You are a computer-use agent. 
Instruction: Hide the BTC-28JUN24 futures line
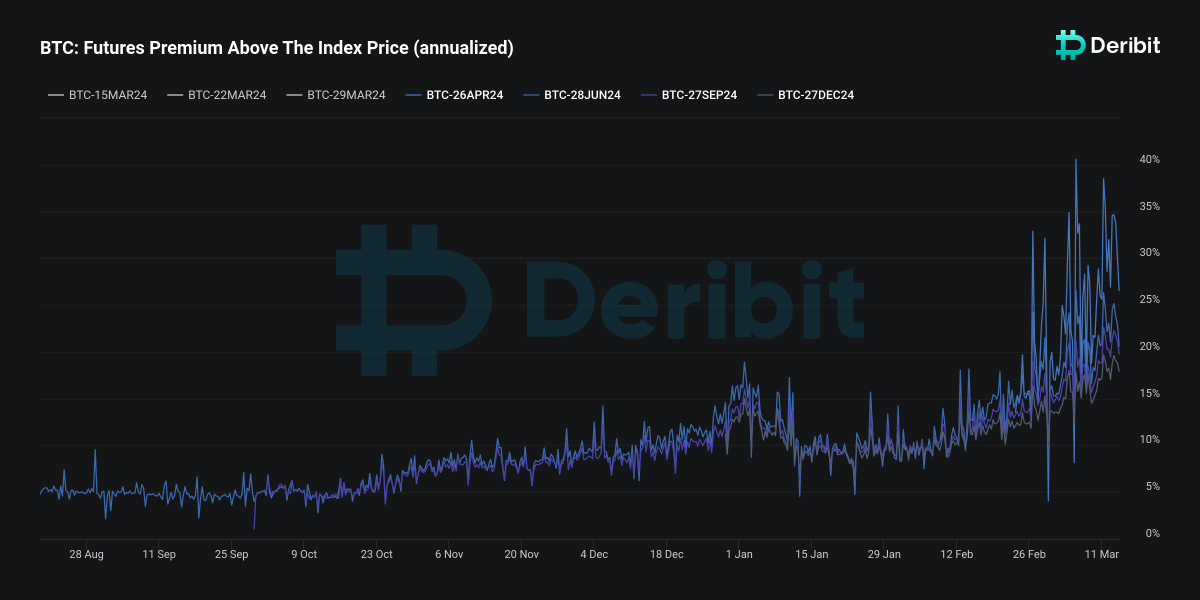click(x=582, y=95)
